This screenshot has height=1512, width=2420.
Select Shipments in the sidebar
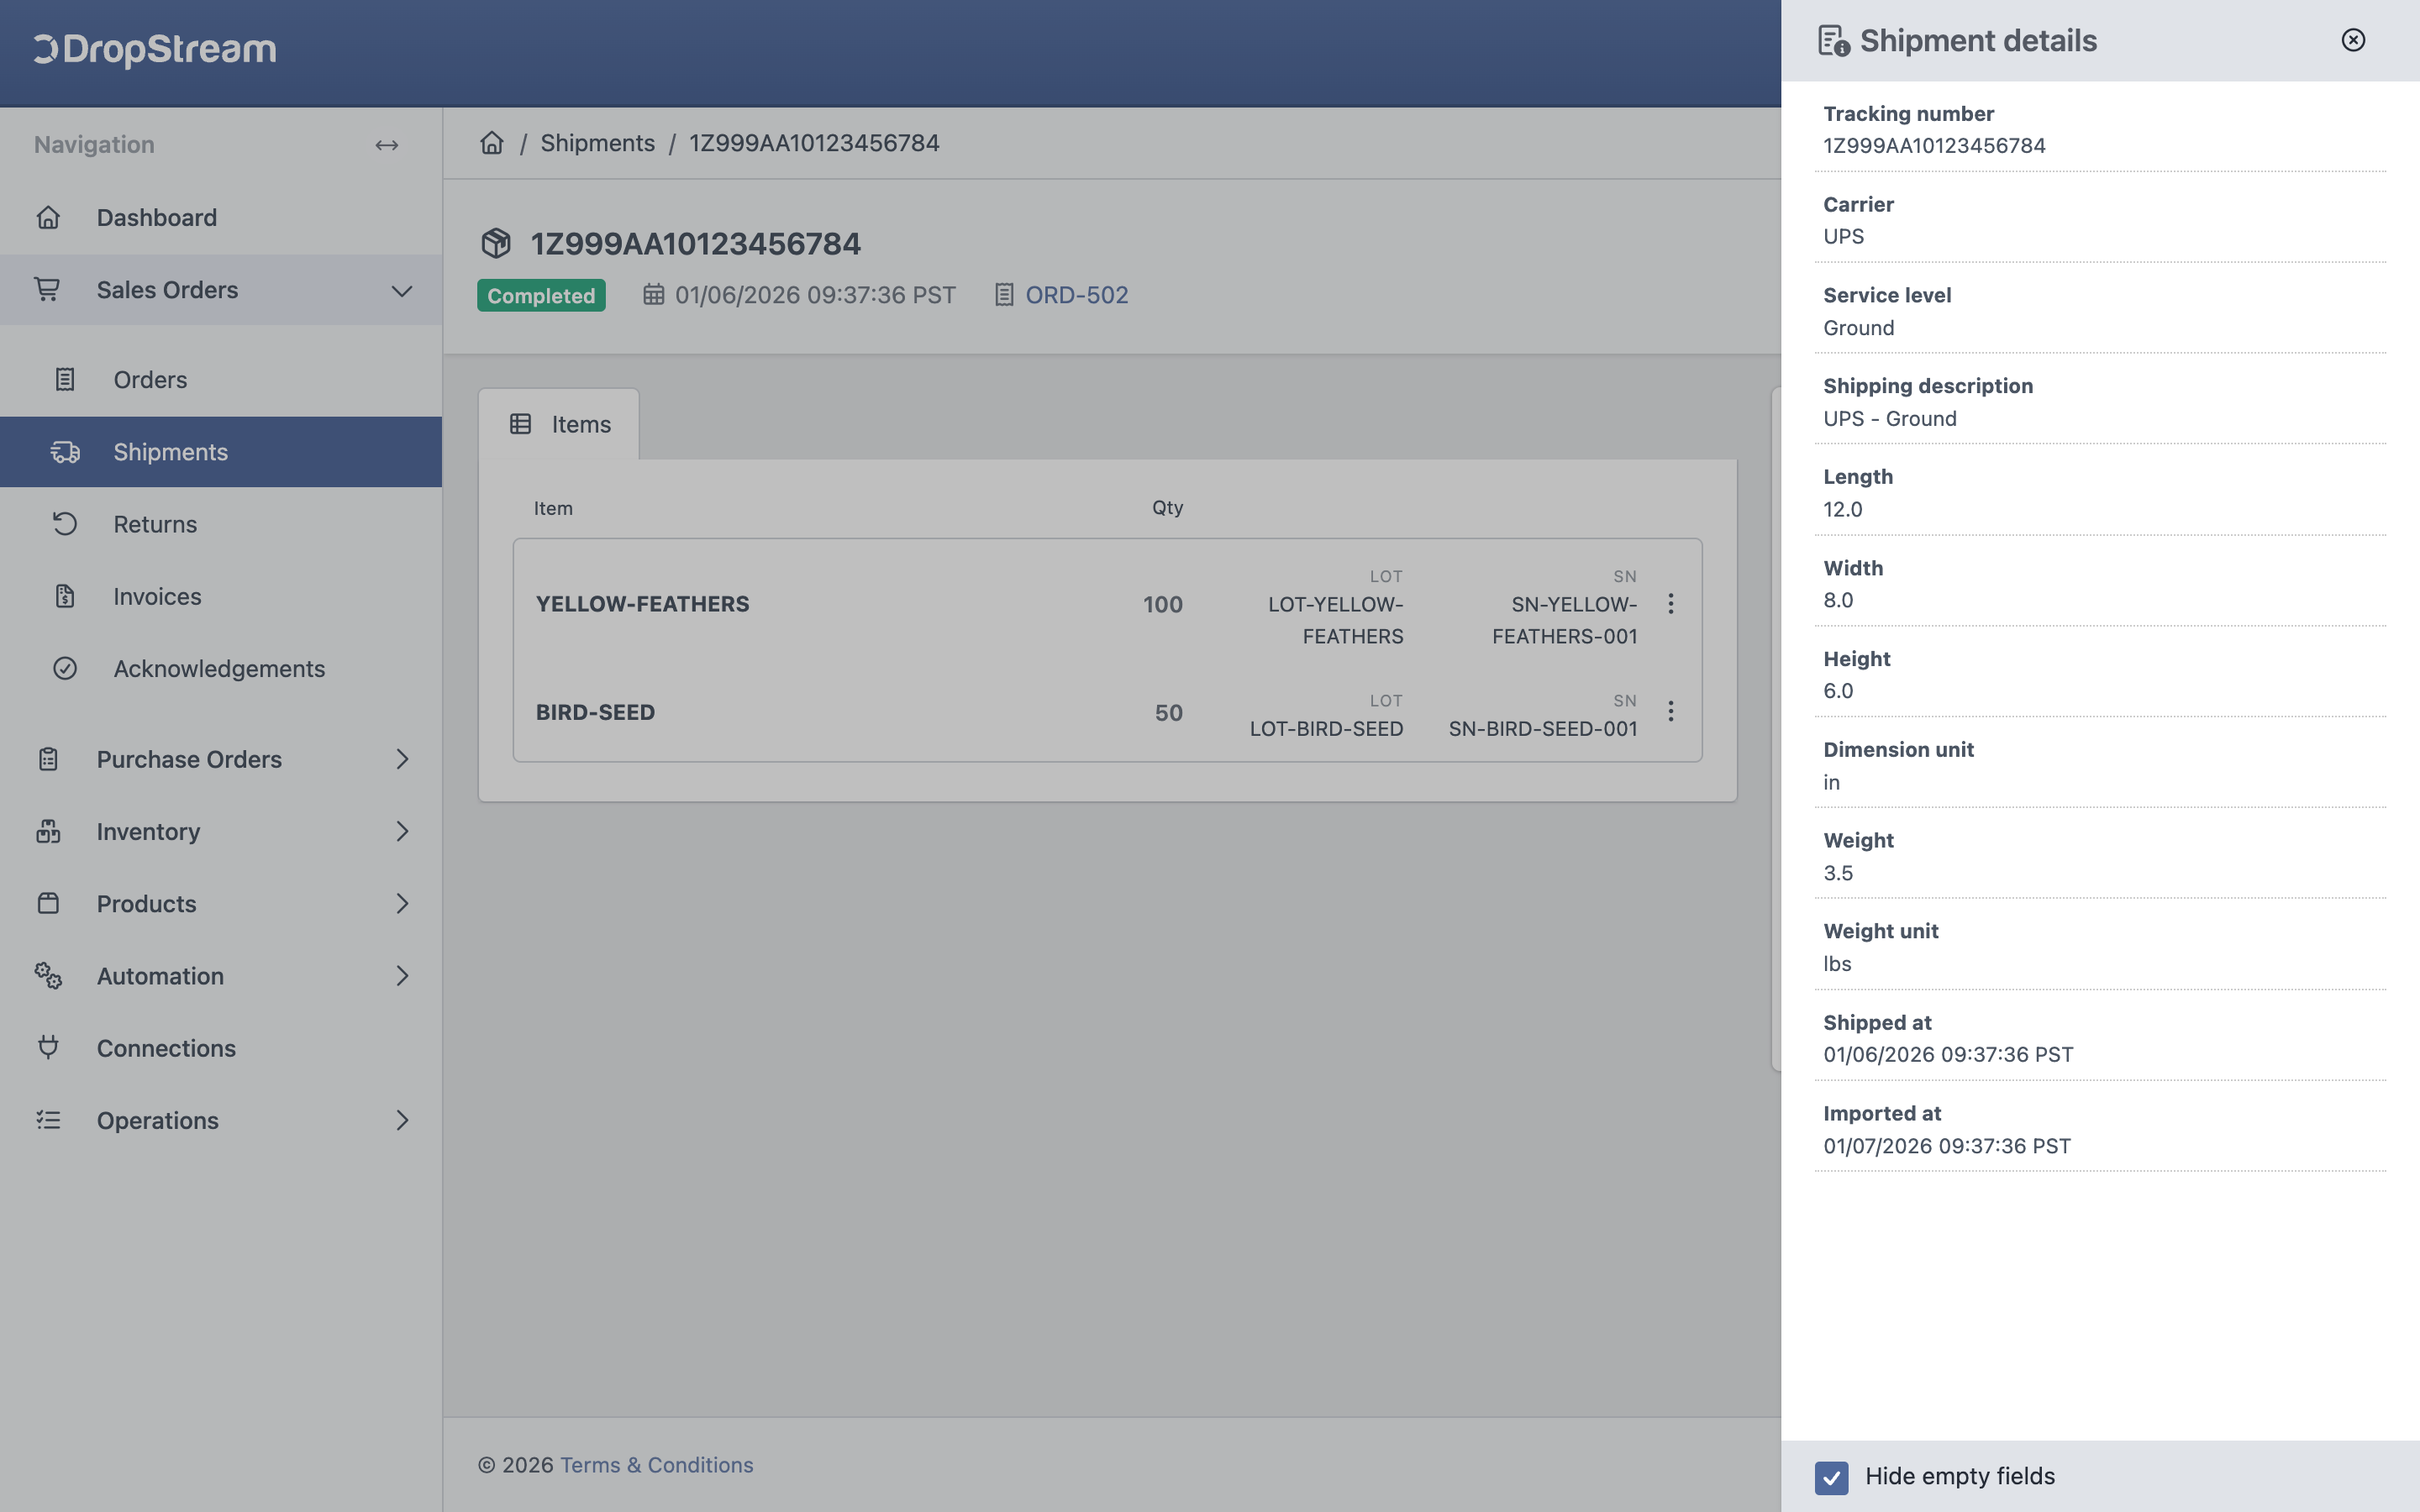221,452
